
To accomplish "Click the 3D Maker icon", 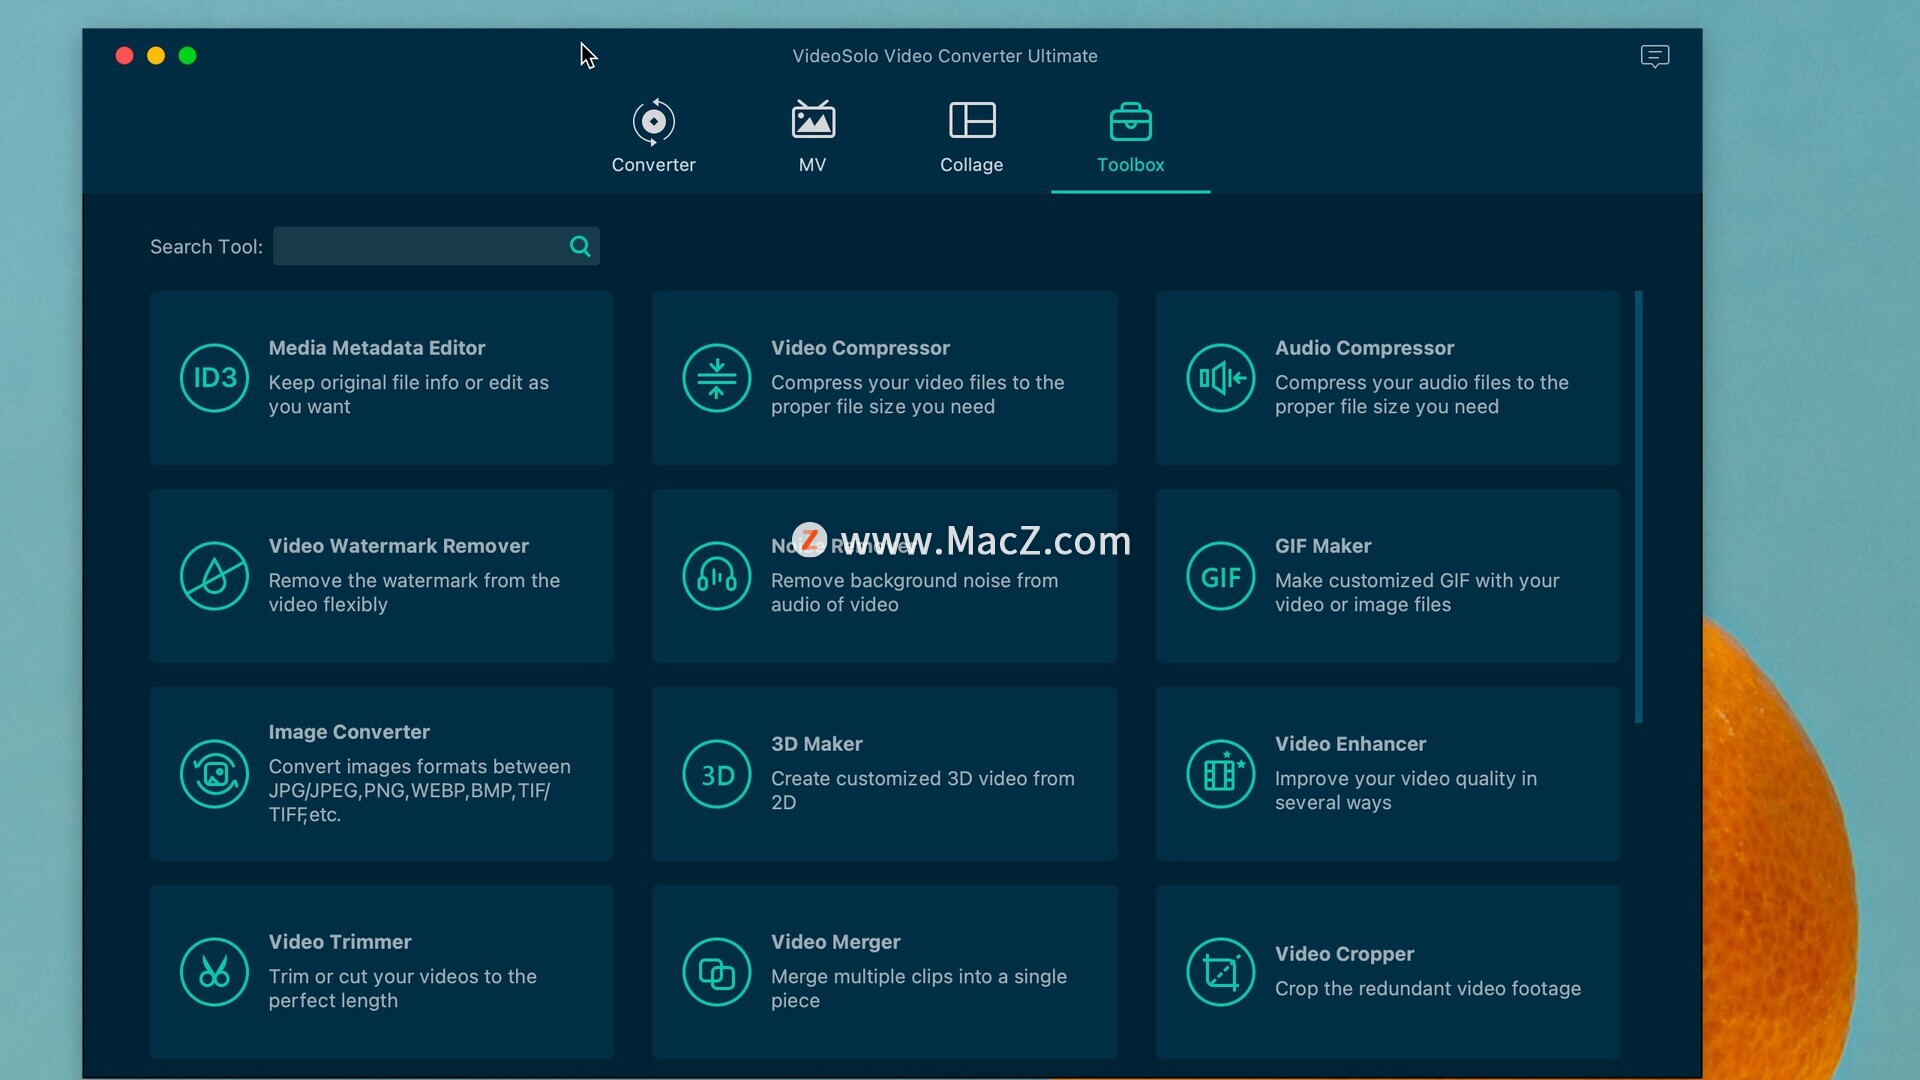I will 716,774.
